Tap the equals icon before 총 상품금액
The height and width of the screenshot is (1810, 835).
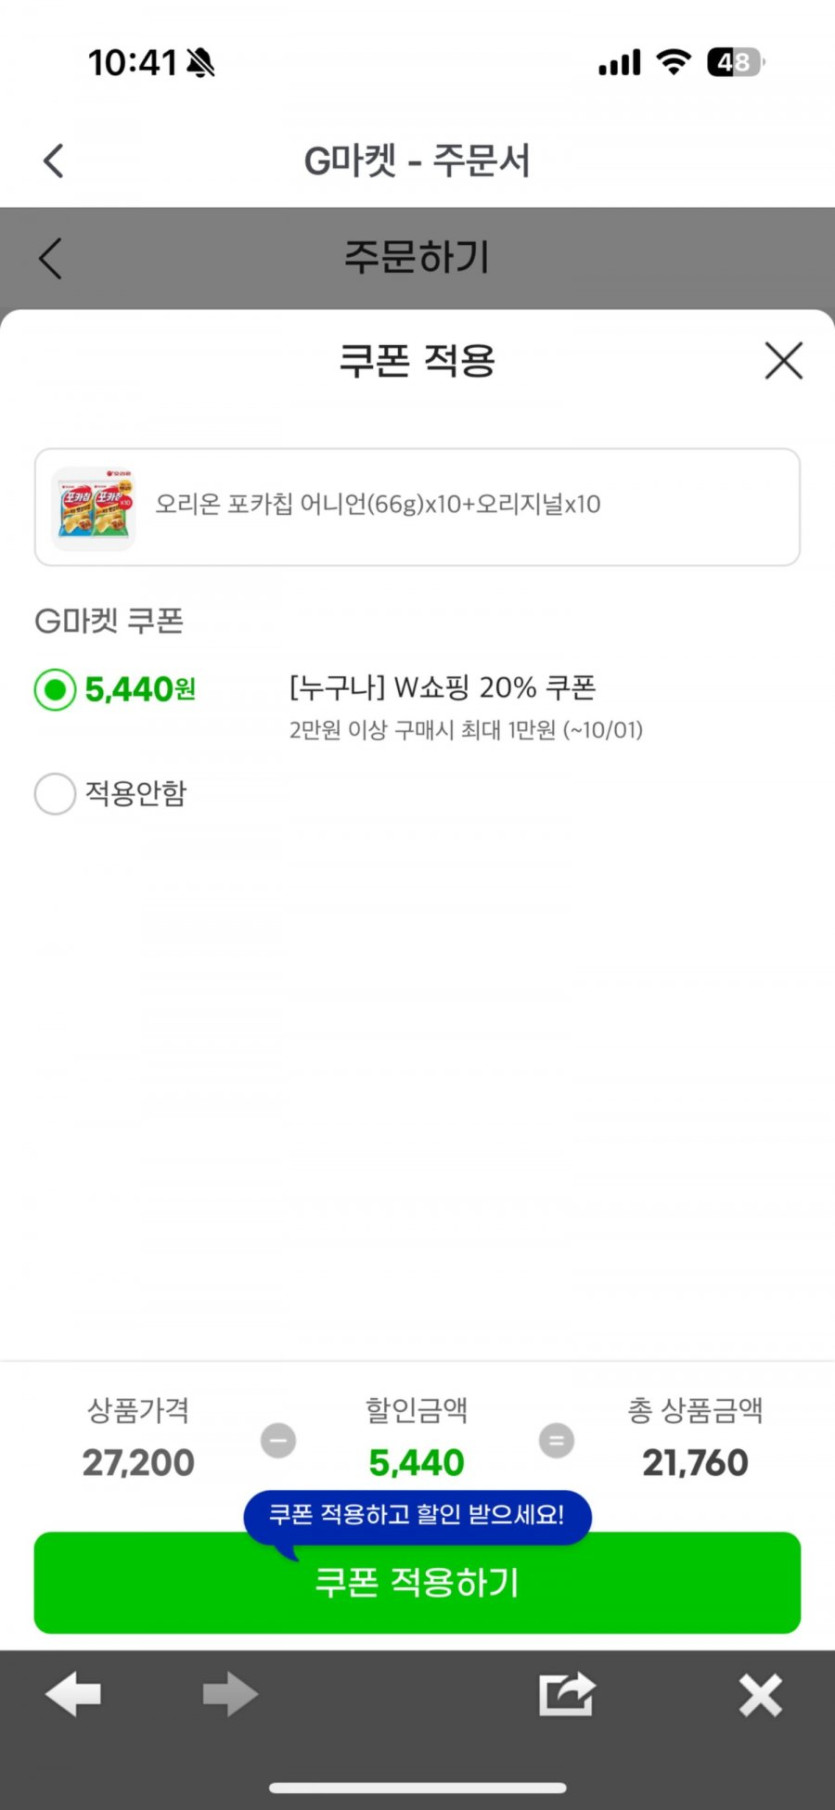pyautogui.click(x=556, y=1441)
